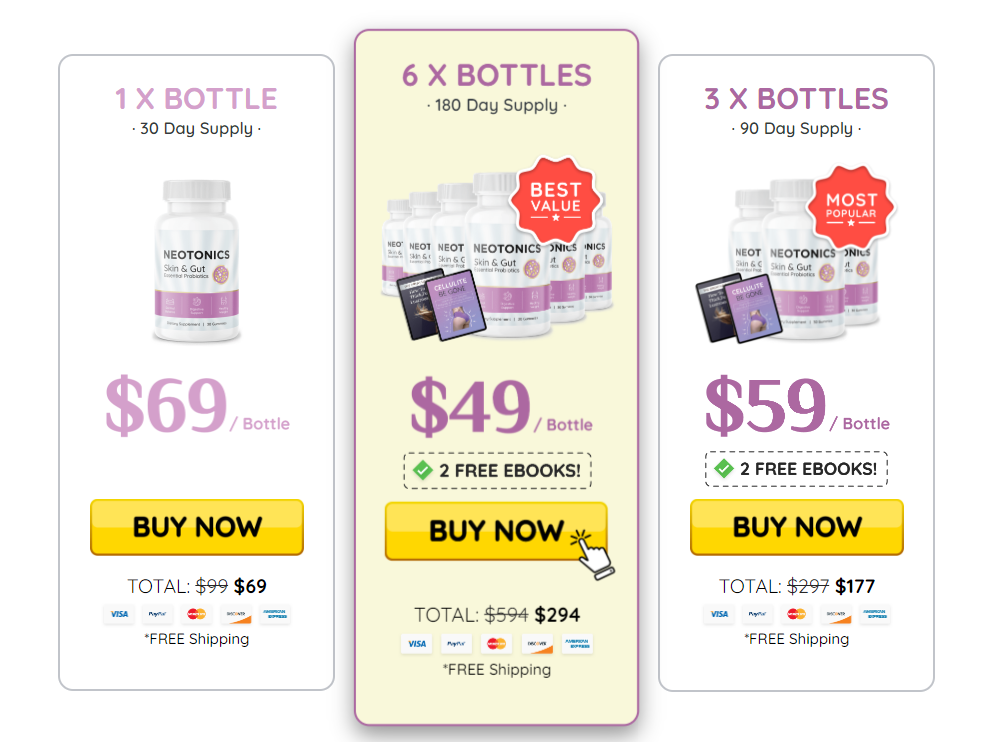This screenshot has width=991, height=742.
Task: Click the Best Value red badge
Action: (555, 200)
